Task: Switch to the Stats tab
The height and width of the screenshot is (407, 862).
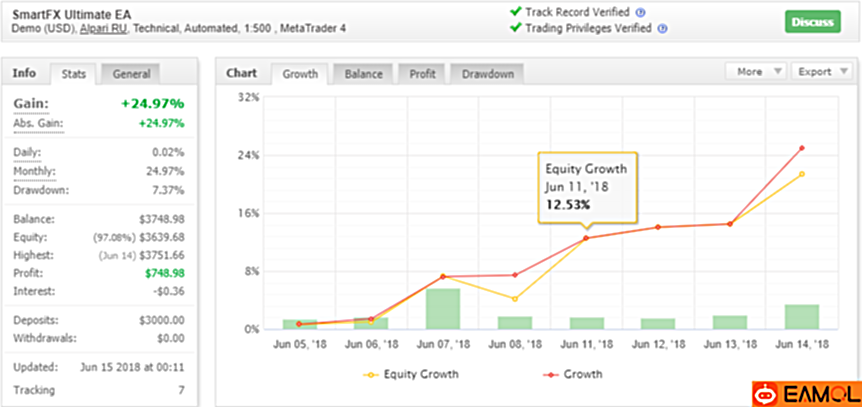Action: (74, 74)
